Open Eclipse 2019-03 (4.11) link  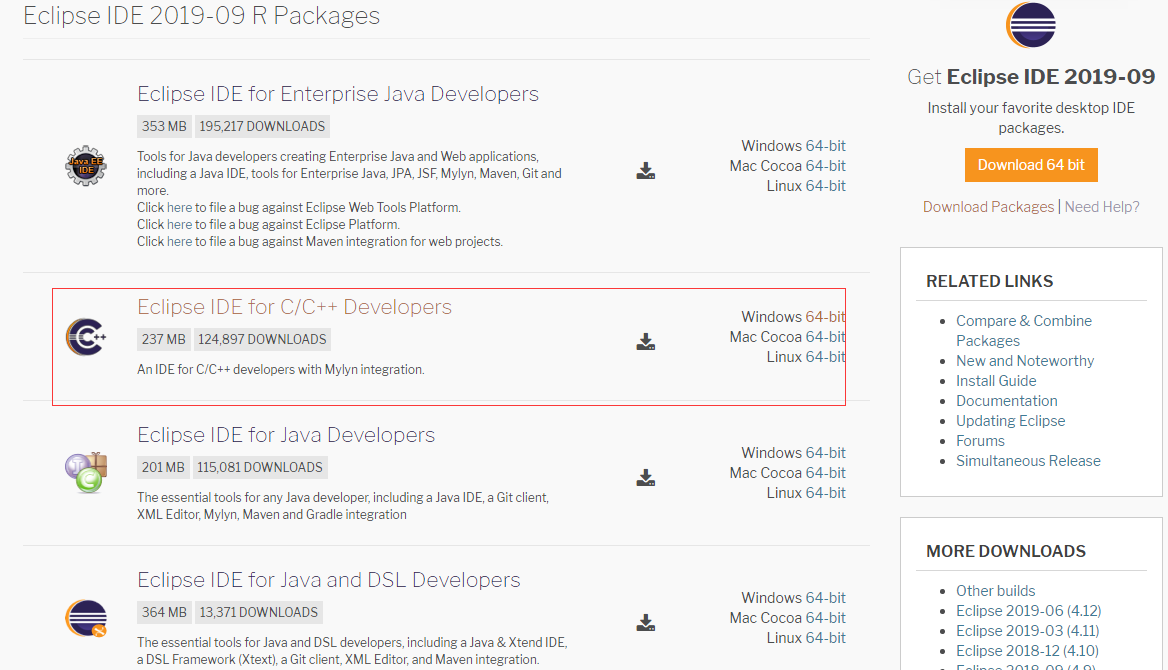coord(1028,631)
